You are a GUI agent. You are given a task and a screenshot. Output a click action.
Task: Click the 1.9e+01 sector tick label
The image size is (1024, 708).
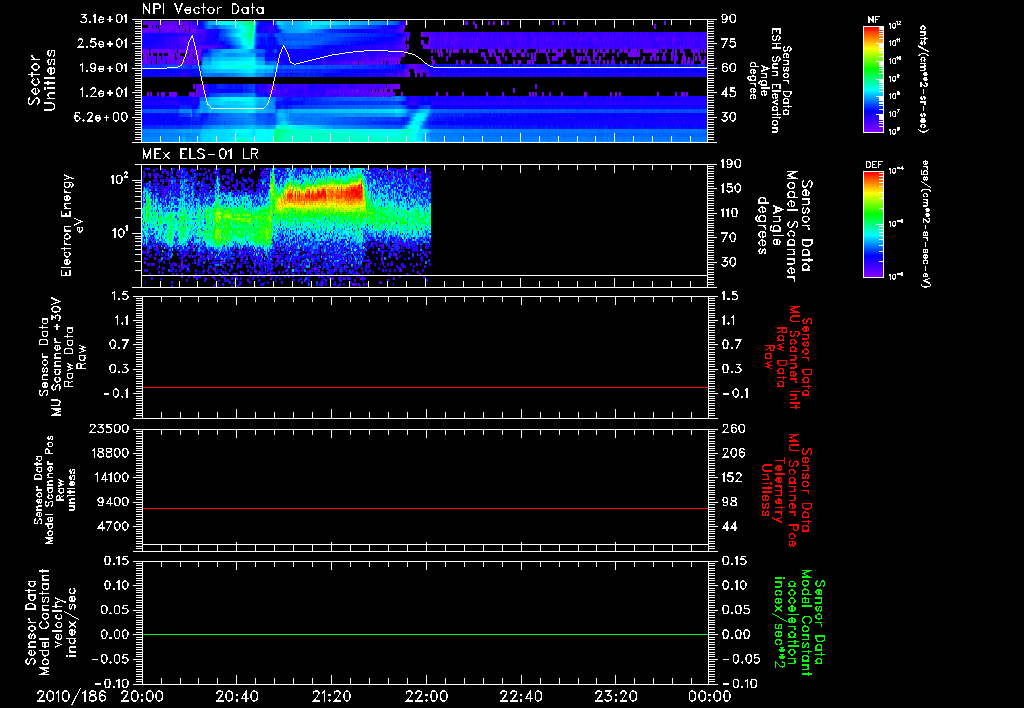pos(103,68)
